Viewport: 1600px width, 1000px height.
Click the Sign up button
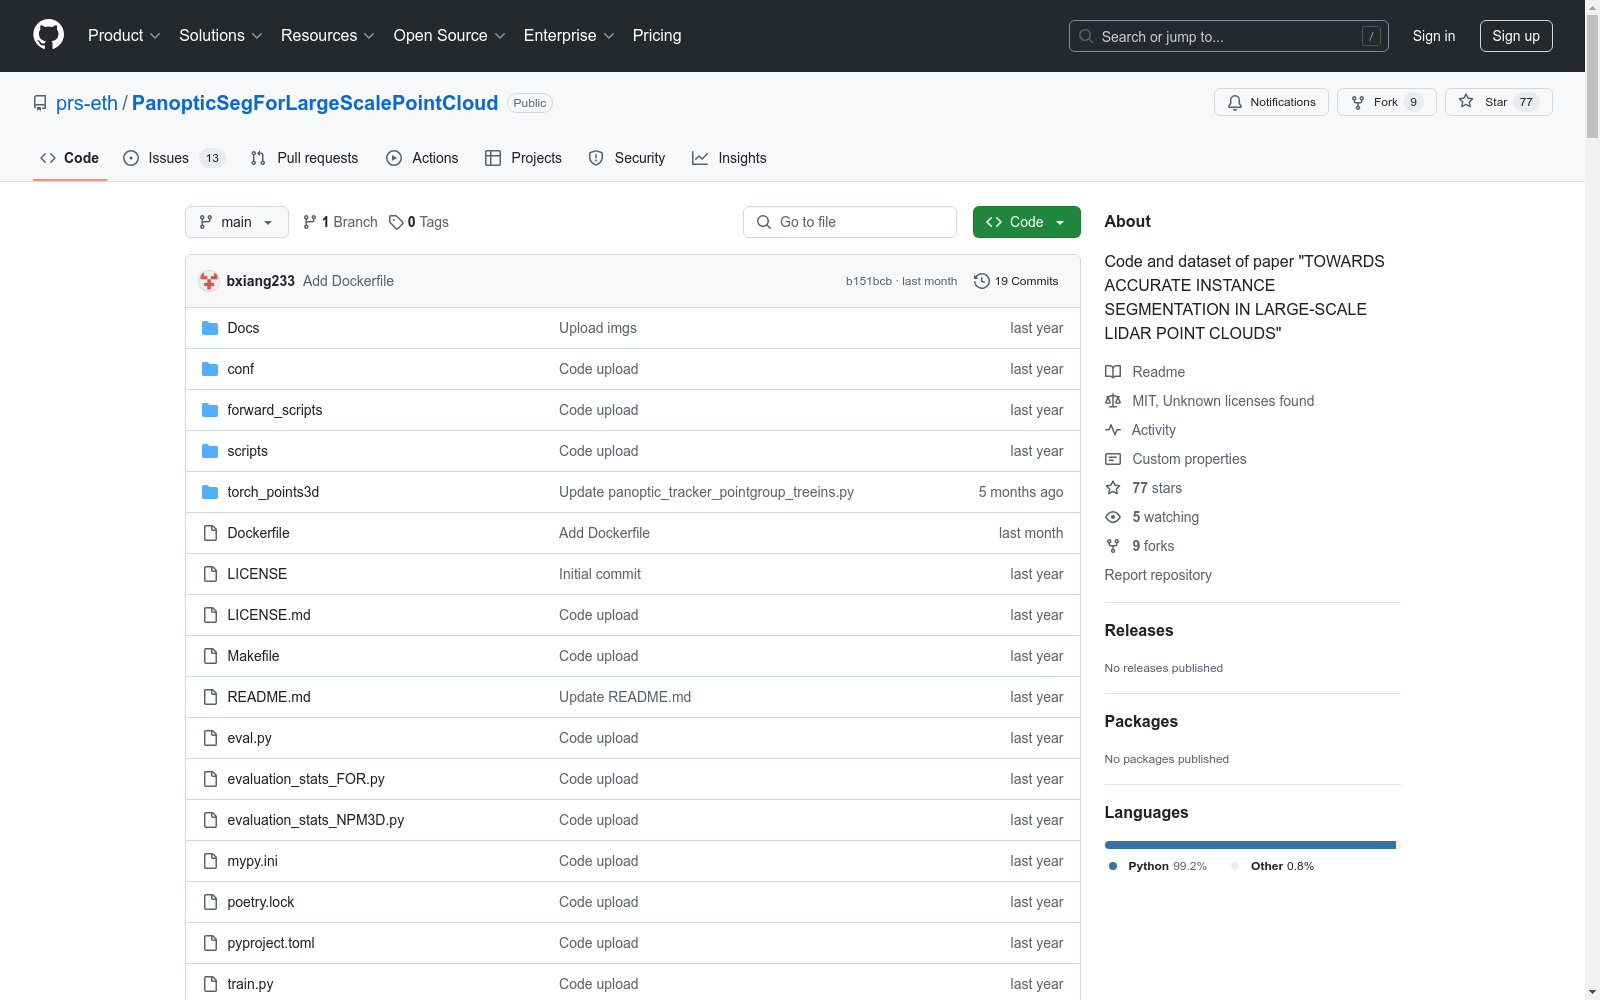[1516, 36]
